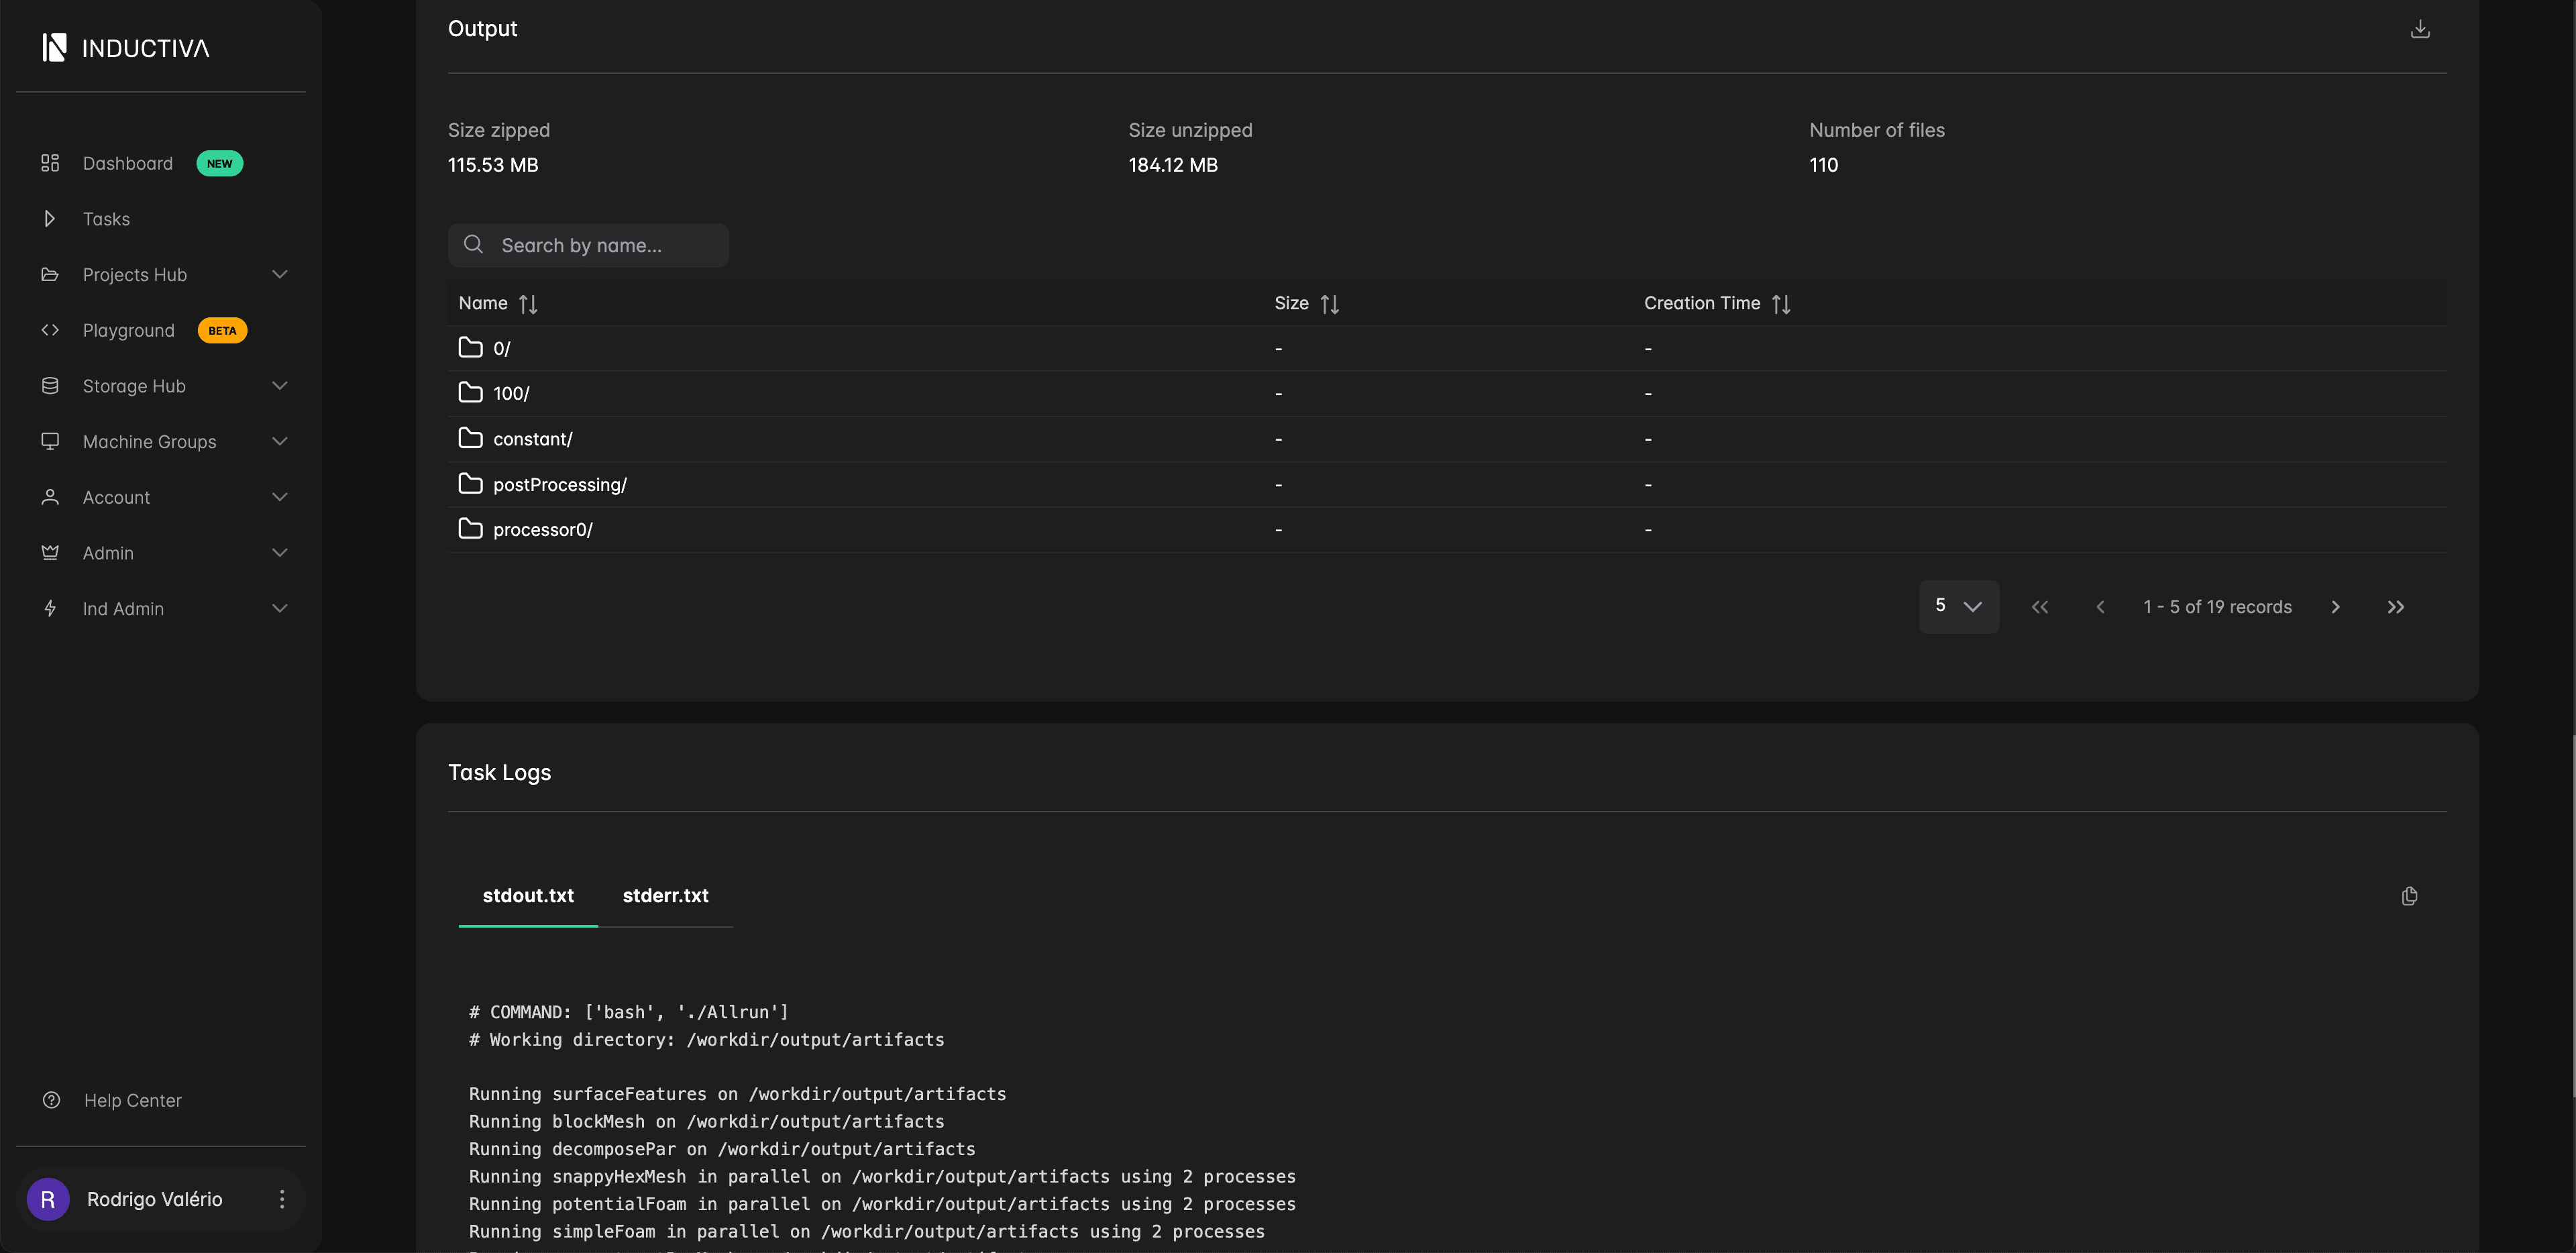Open the constant/ folder
Viewport: 2576px width, 1253px height.
532,439
